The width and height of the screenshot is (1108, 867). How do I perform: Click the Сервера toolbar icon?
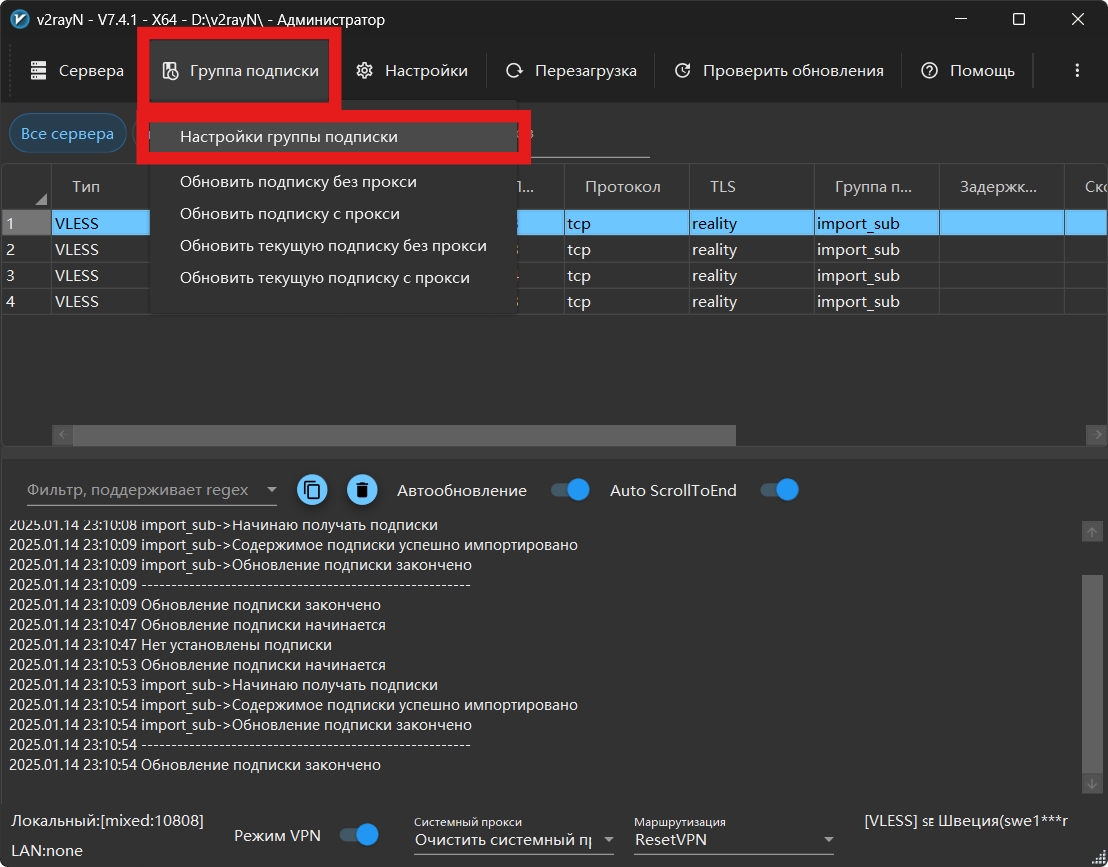click(39, 71)
